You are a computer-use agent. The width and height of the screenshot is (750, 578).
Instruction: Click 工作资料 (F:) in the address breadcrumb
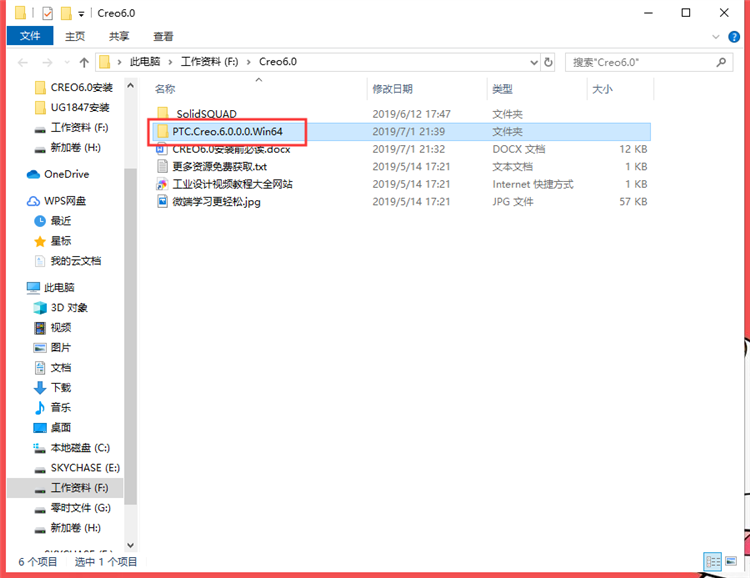pyautogui.click(x=209, y=62)
